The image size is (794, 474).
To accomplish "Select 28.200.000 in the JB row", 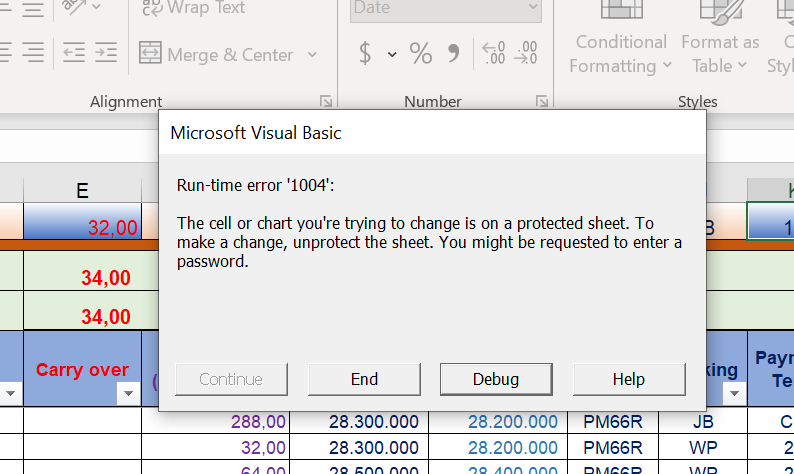I will coord(498,421).
